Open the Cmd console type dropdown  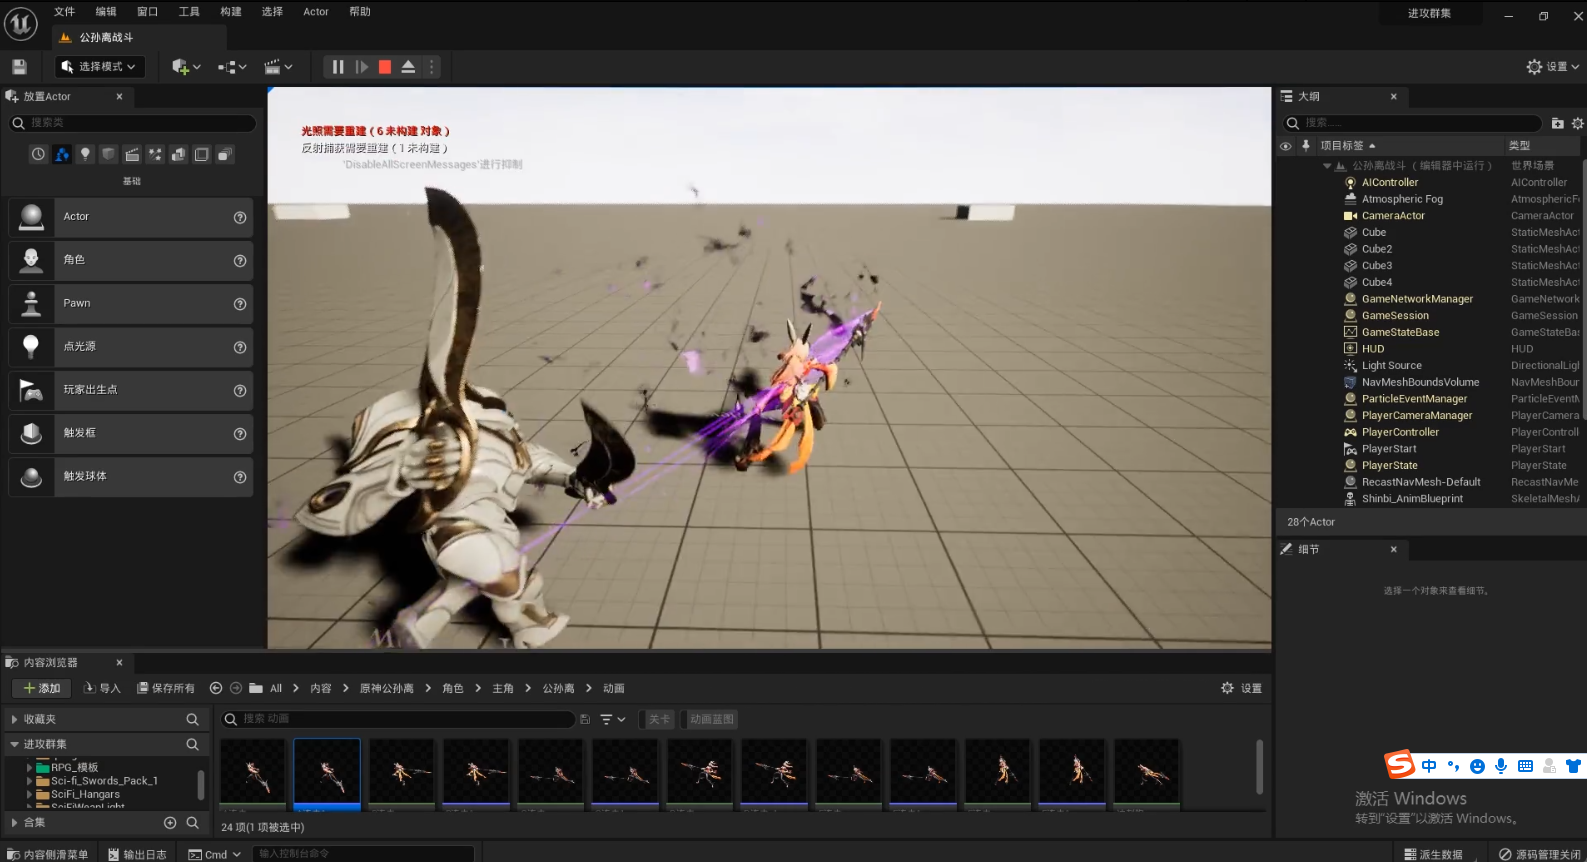pos(215,854)
